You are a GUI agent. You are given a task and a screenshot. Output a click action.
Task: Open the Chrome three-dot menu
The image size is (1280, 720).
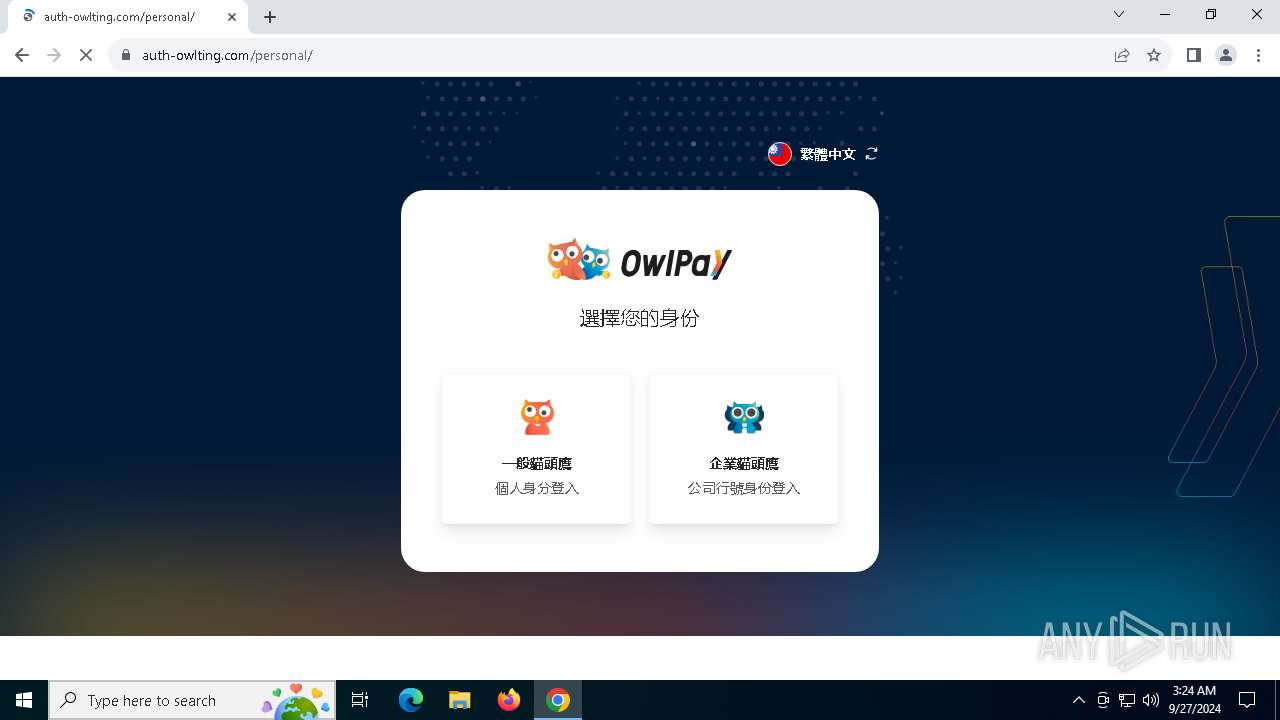(x=1258, y=55)
